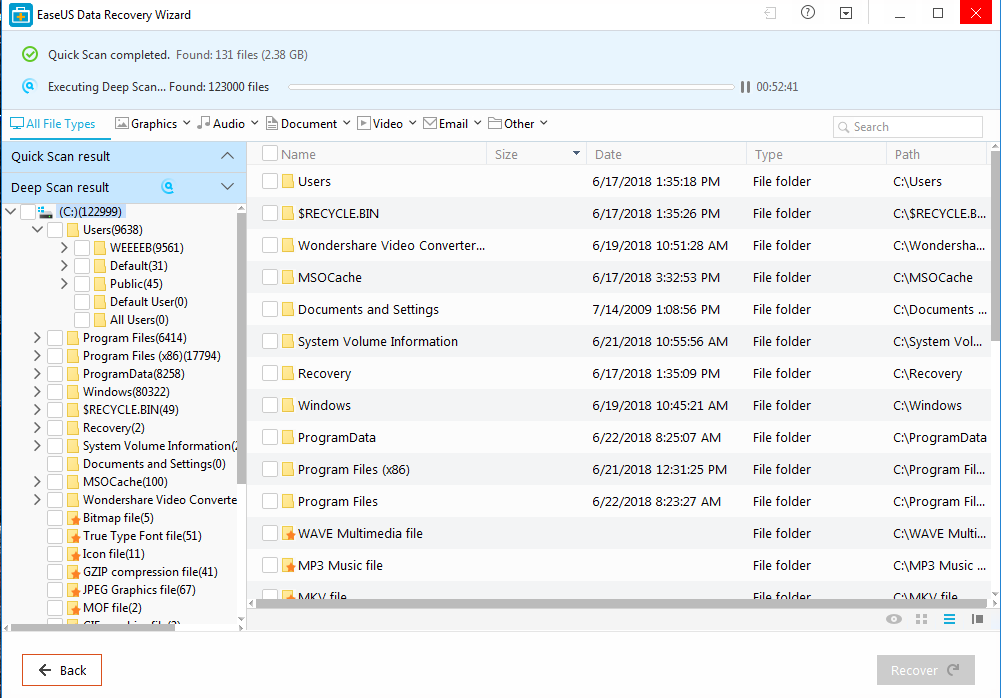Tick the $RECYCLE.BIN row checkbox

tap(270, 213)
